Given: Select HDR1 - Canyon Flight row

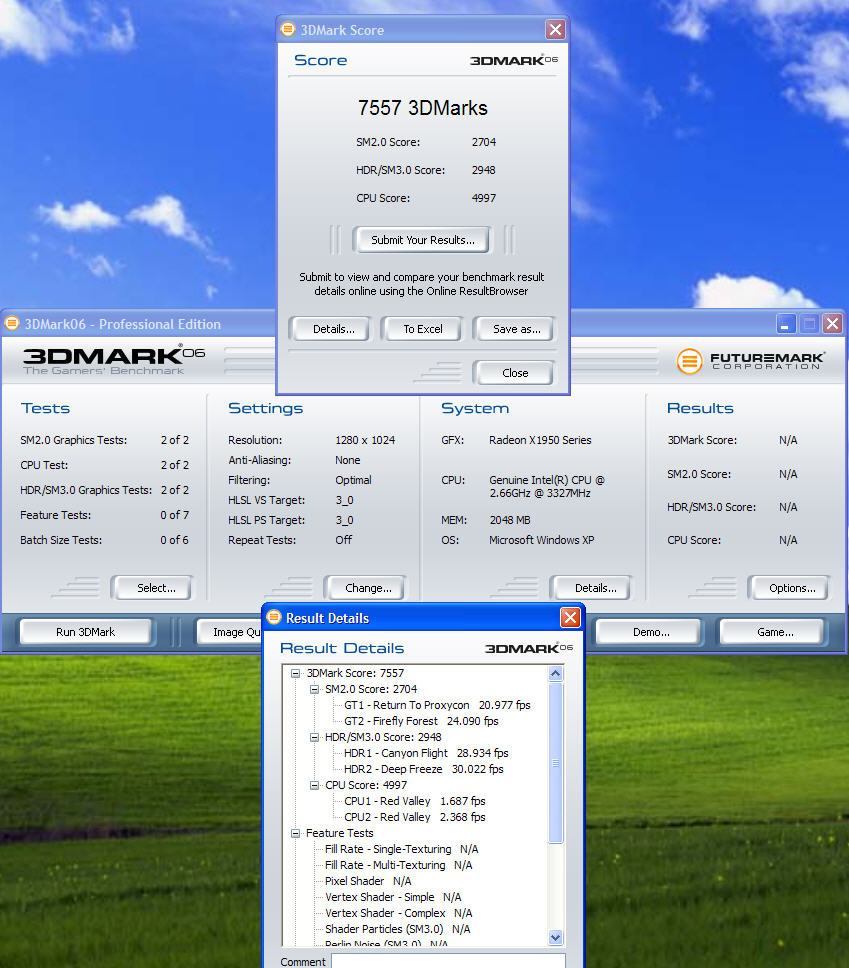Looking at the screenshot, I should point(426,753).
